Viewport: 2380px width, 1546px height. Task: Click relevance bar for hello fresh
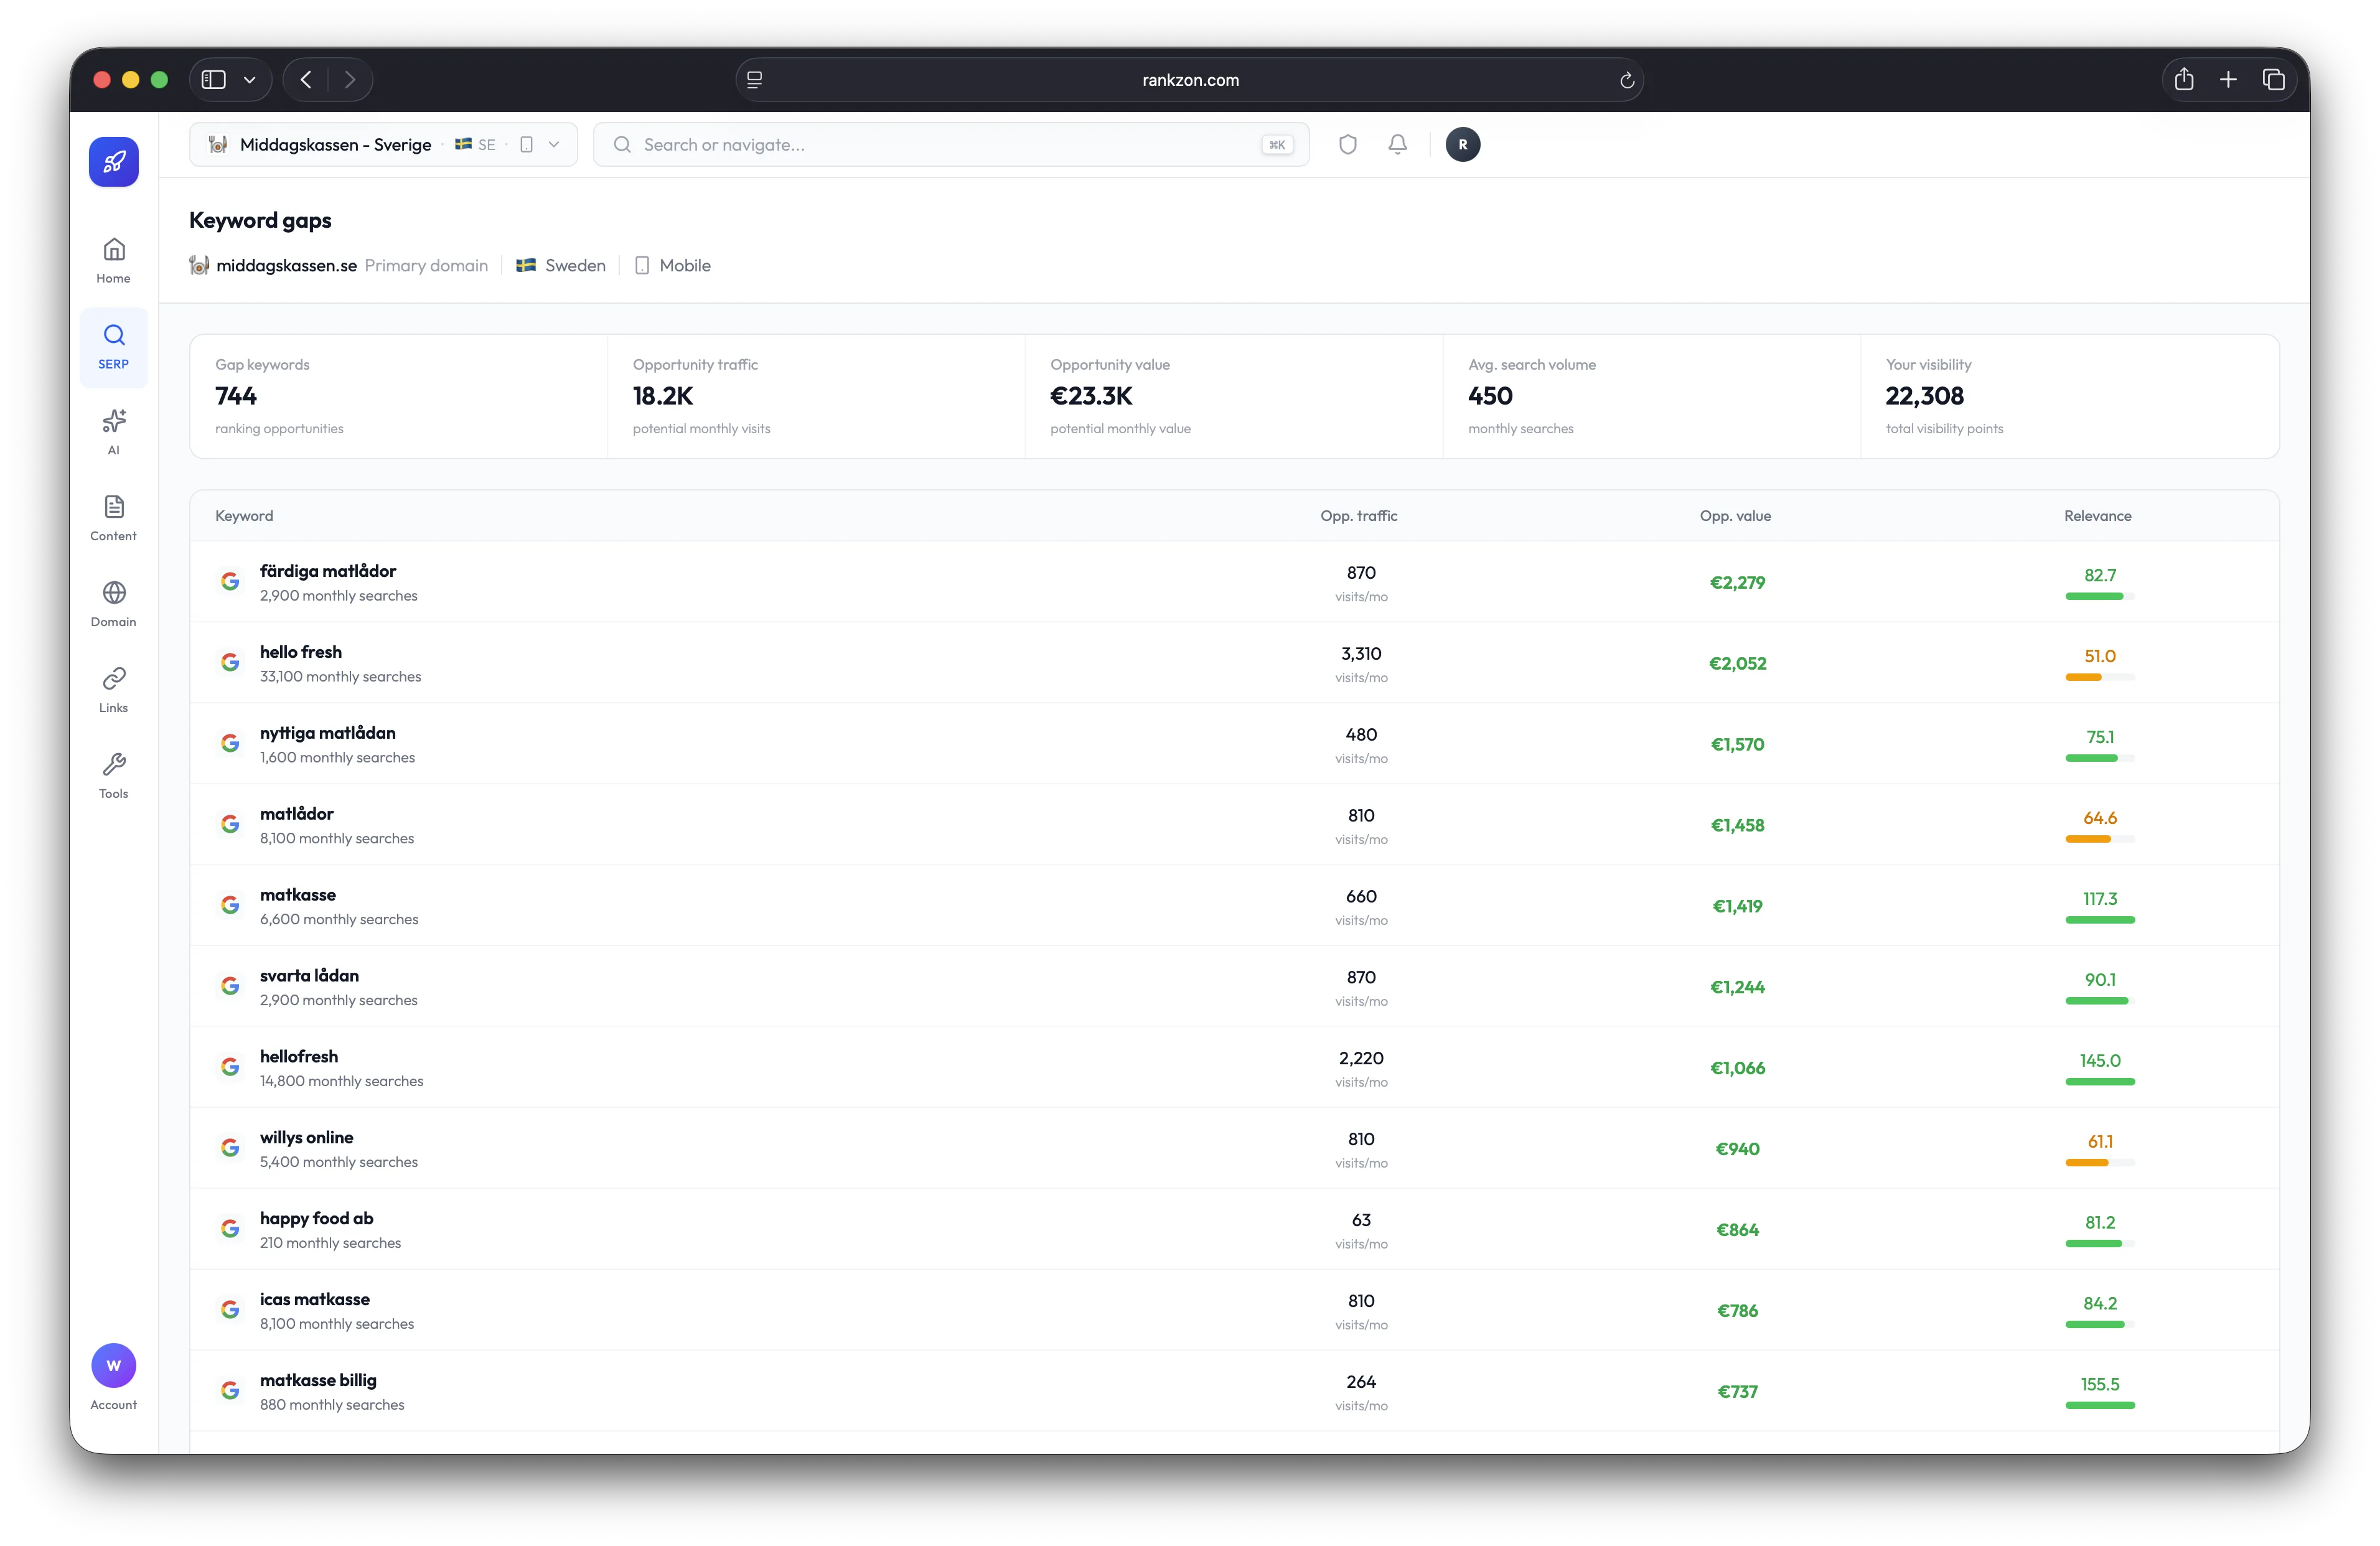pos(2100,678)
